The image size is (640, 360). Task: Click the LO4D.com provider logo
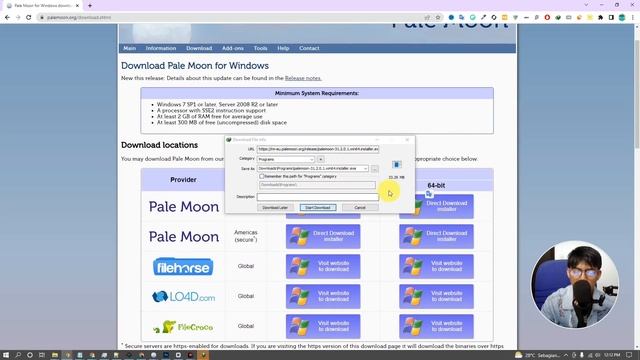[x=183, y=296]
